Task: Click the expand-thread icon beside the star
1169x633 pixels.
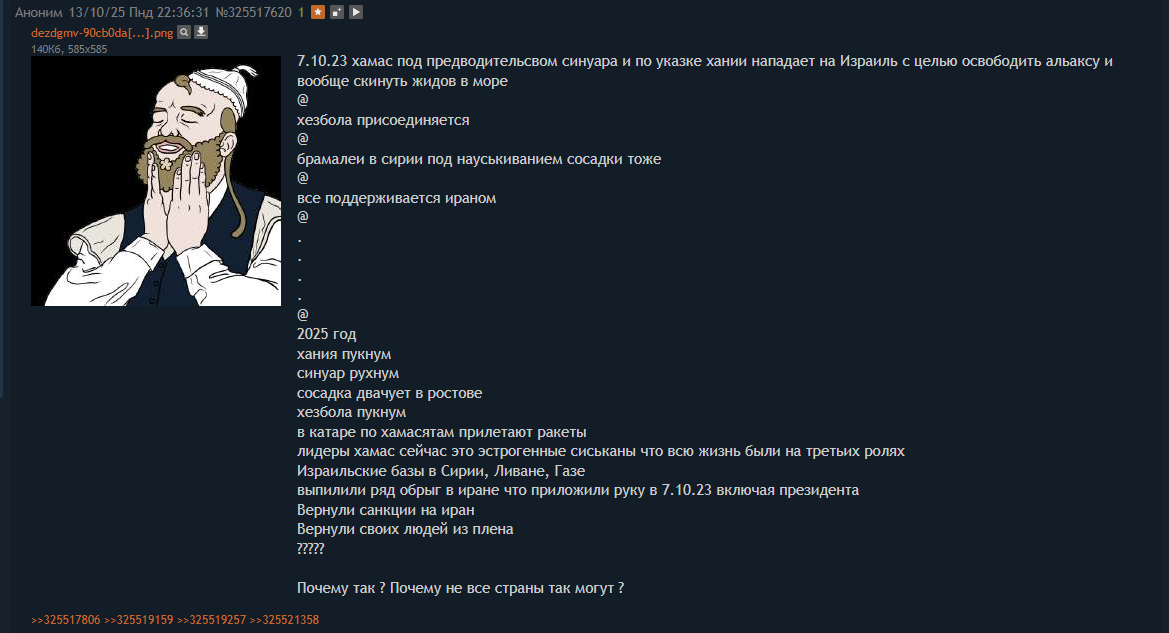Action: pyautogui.click(x=337, y=12)
